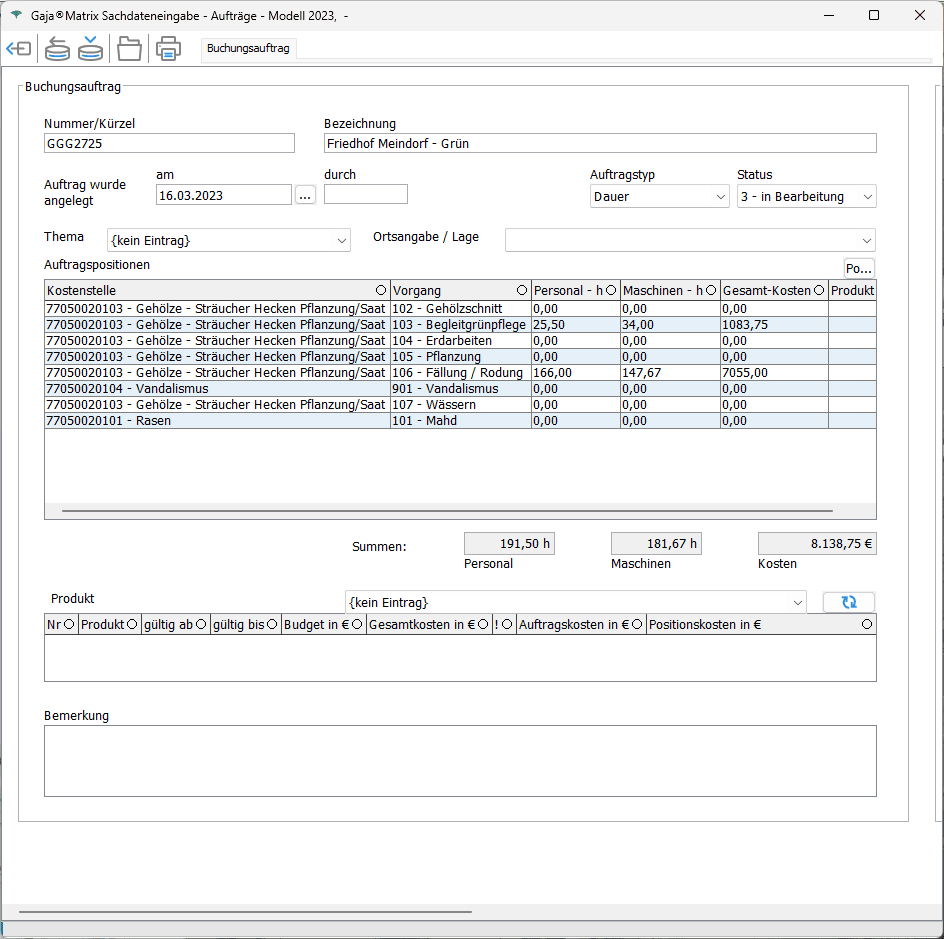Click the Po... button above the table

click(859, 269)
